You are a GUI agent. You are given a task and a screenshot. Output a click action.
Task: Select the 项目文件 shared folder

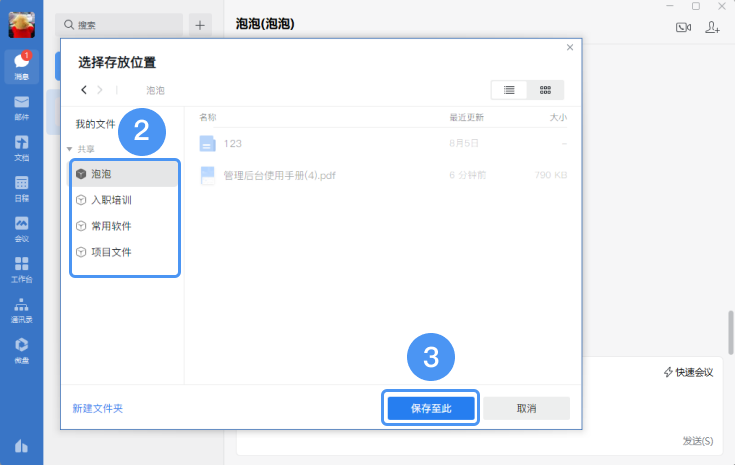(111, 252)
